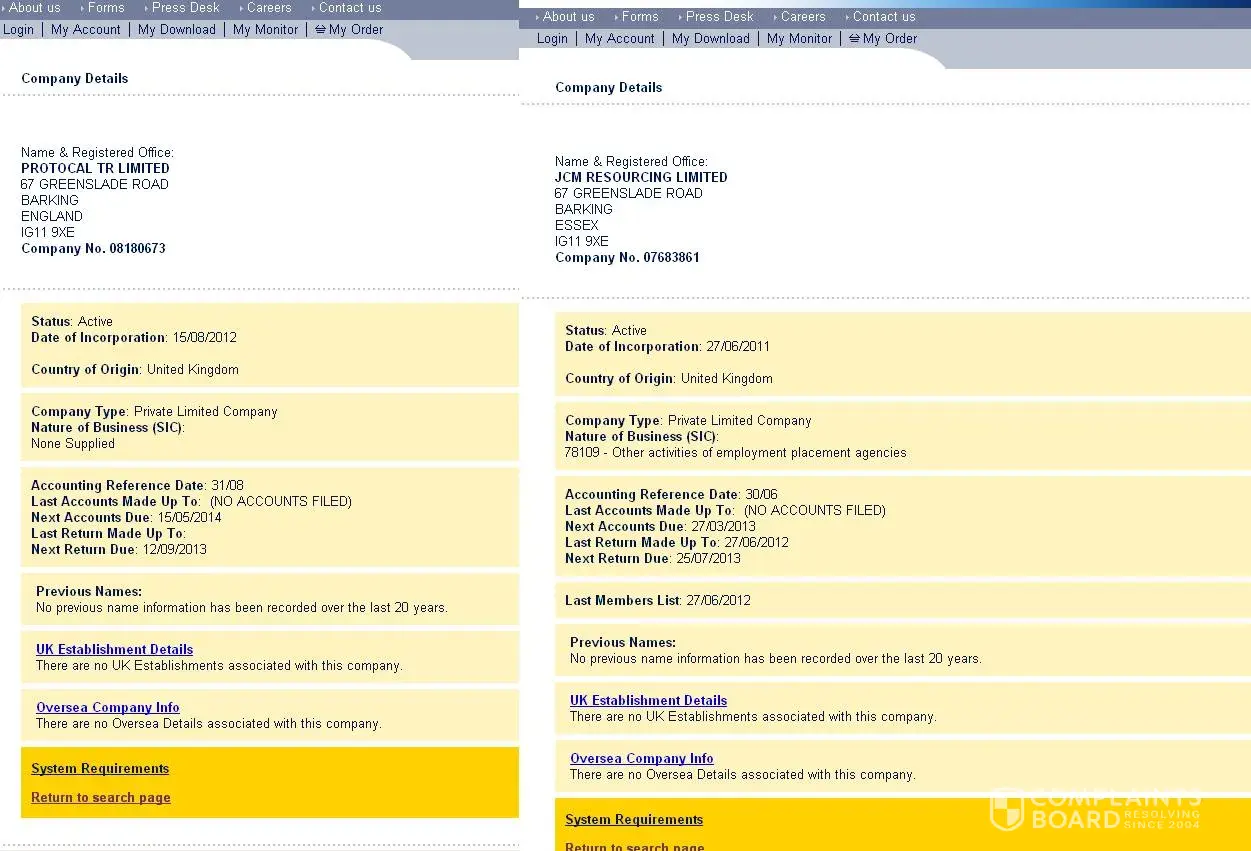The height and width of the screenshot is (851, 1251).
Task: Select Company No. 08180673 text
Action: (93, 249)
